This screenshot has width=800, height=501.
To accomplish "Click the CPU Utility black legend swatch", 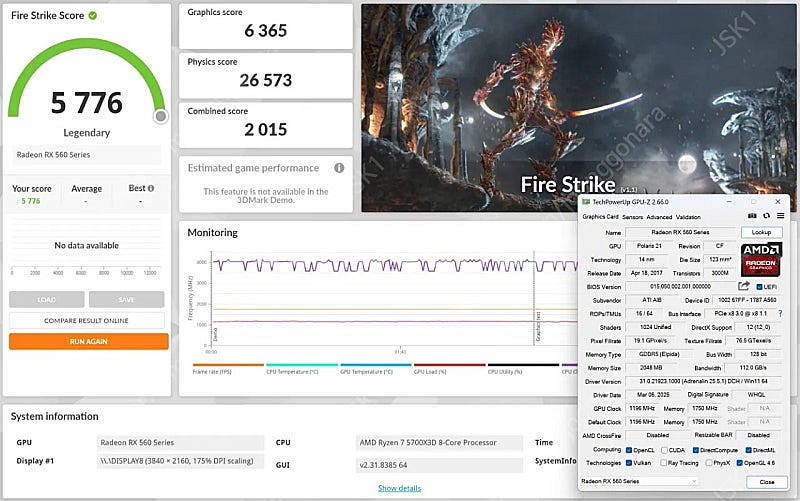I will pos(523,365).
